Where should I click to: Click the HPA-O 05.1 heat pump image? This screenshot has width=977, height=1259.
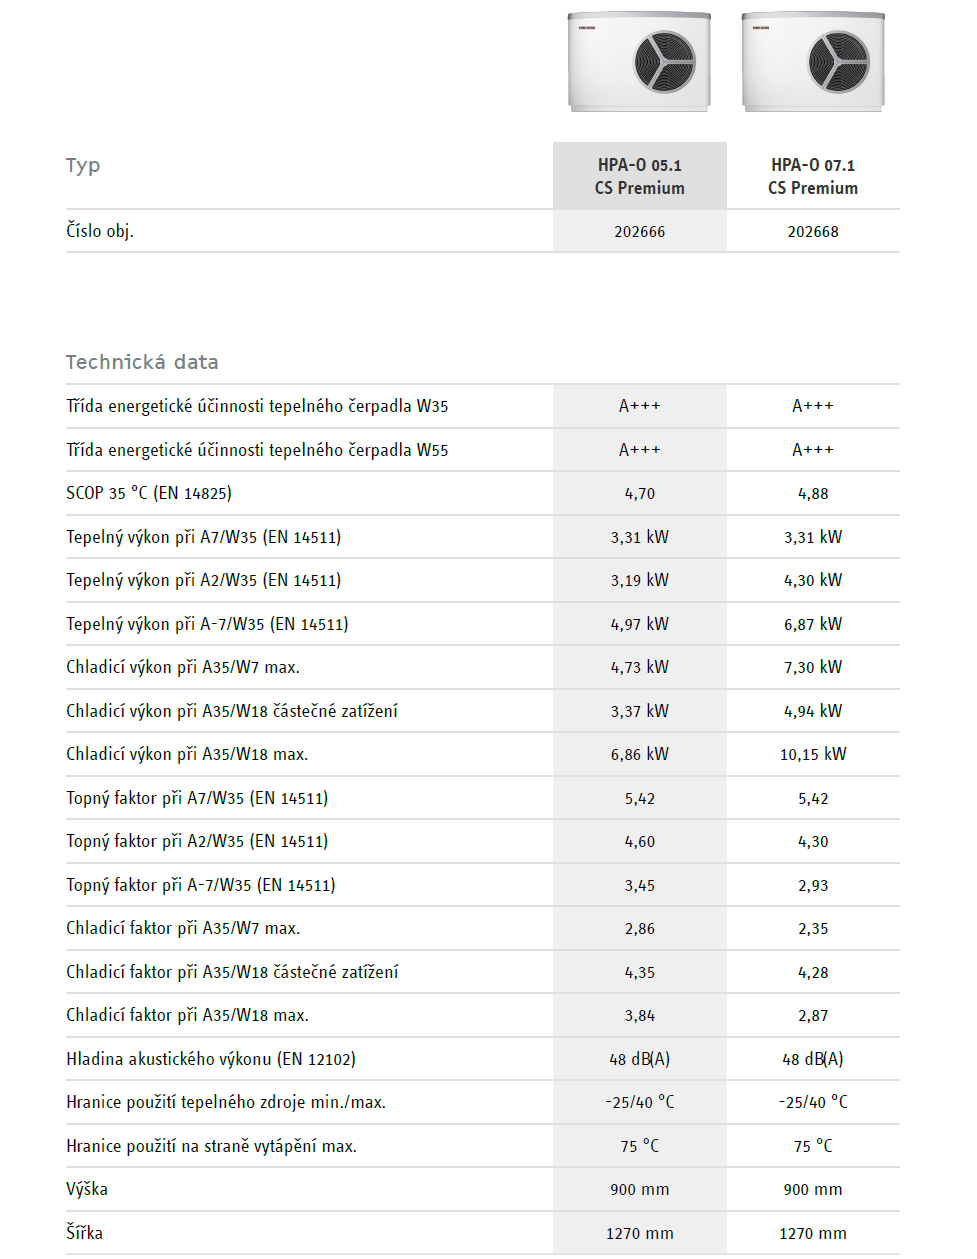[639, 62]
